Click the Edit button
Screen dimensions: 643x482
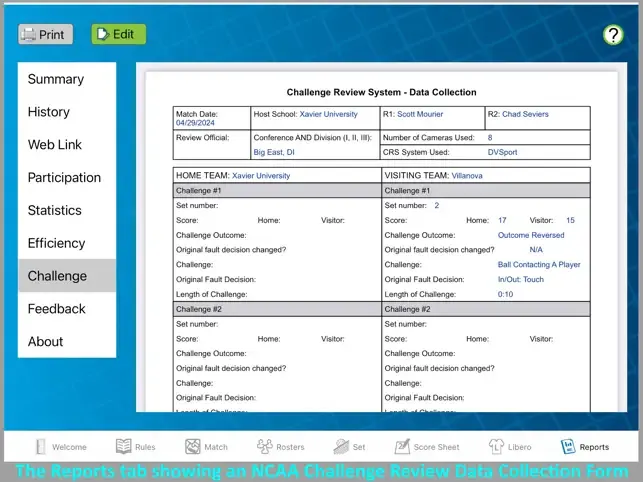point(119,34)
